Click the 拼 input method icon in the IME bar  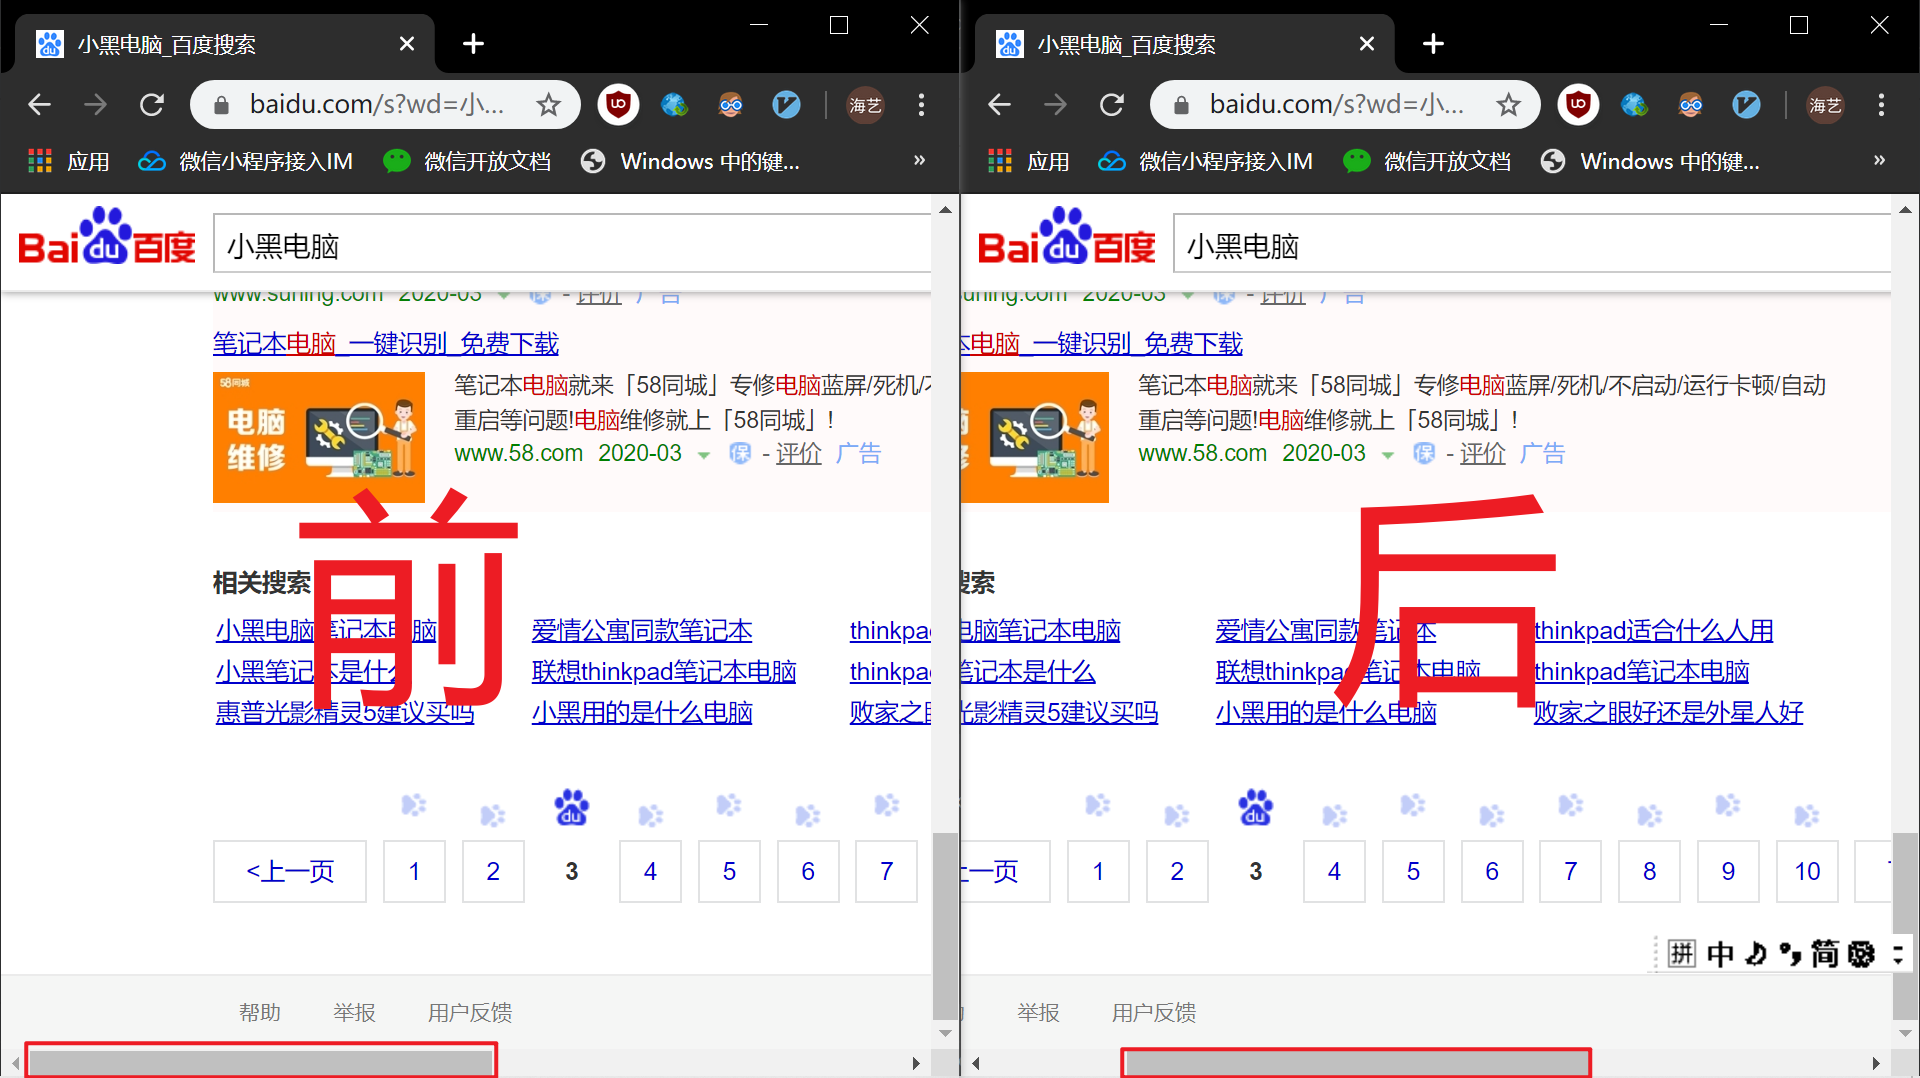click(1681, 953)
